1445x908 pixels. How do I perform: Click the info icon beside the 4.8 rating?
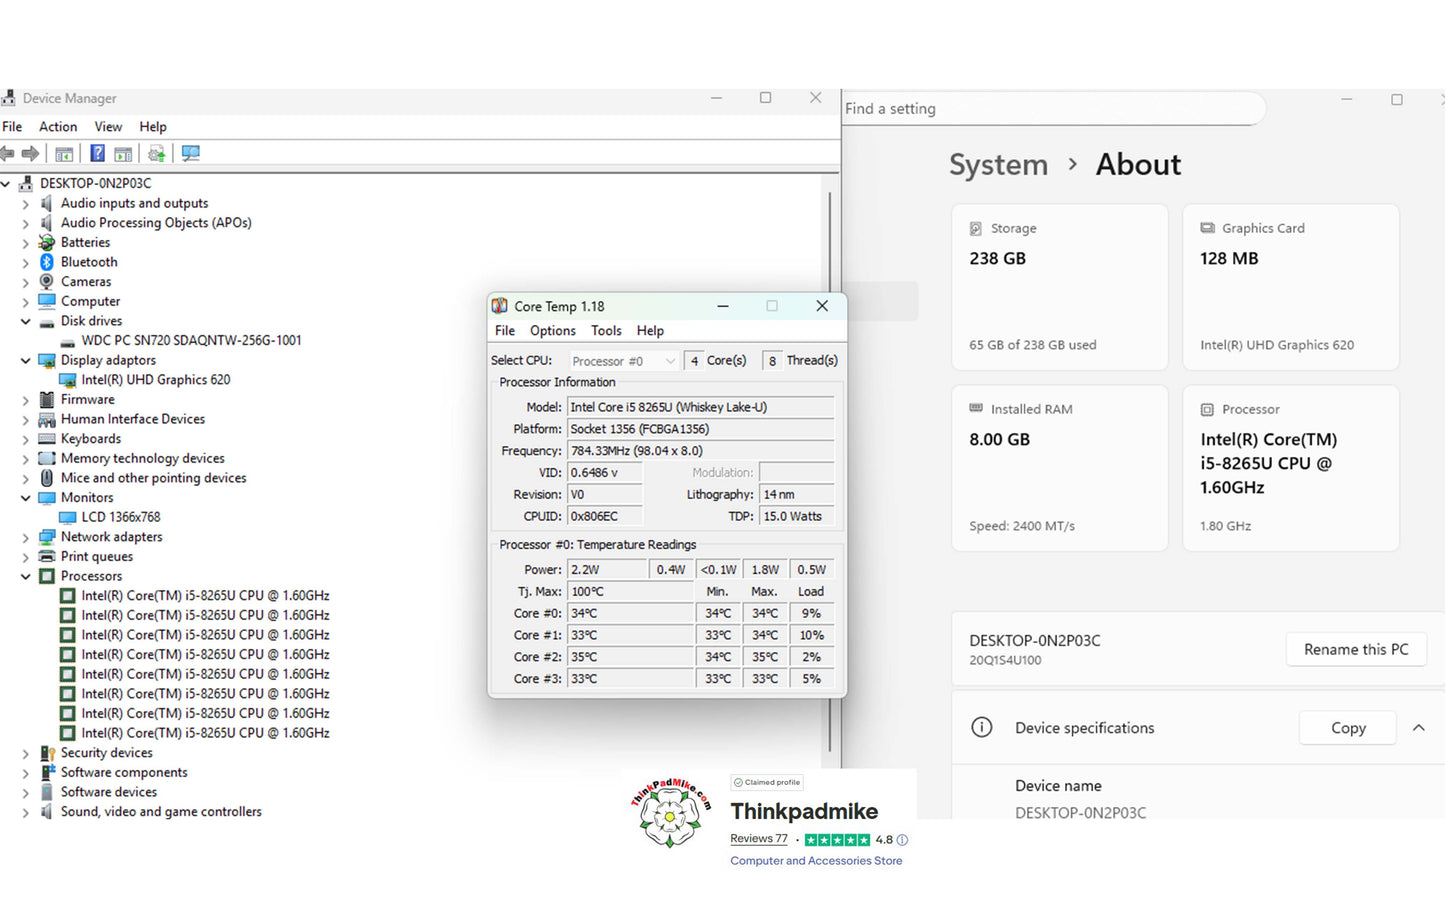[x=902, y=840]
